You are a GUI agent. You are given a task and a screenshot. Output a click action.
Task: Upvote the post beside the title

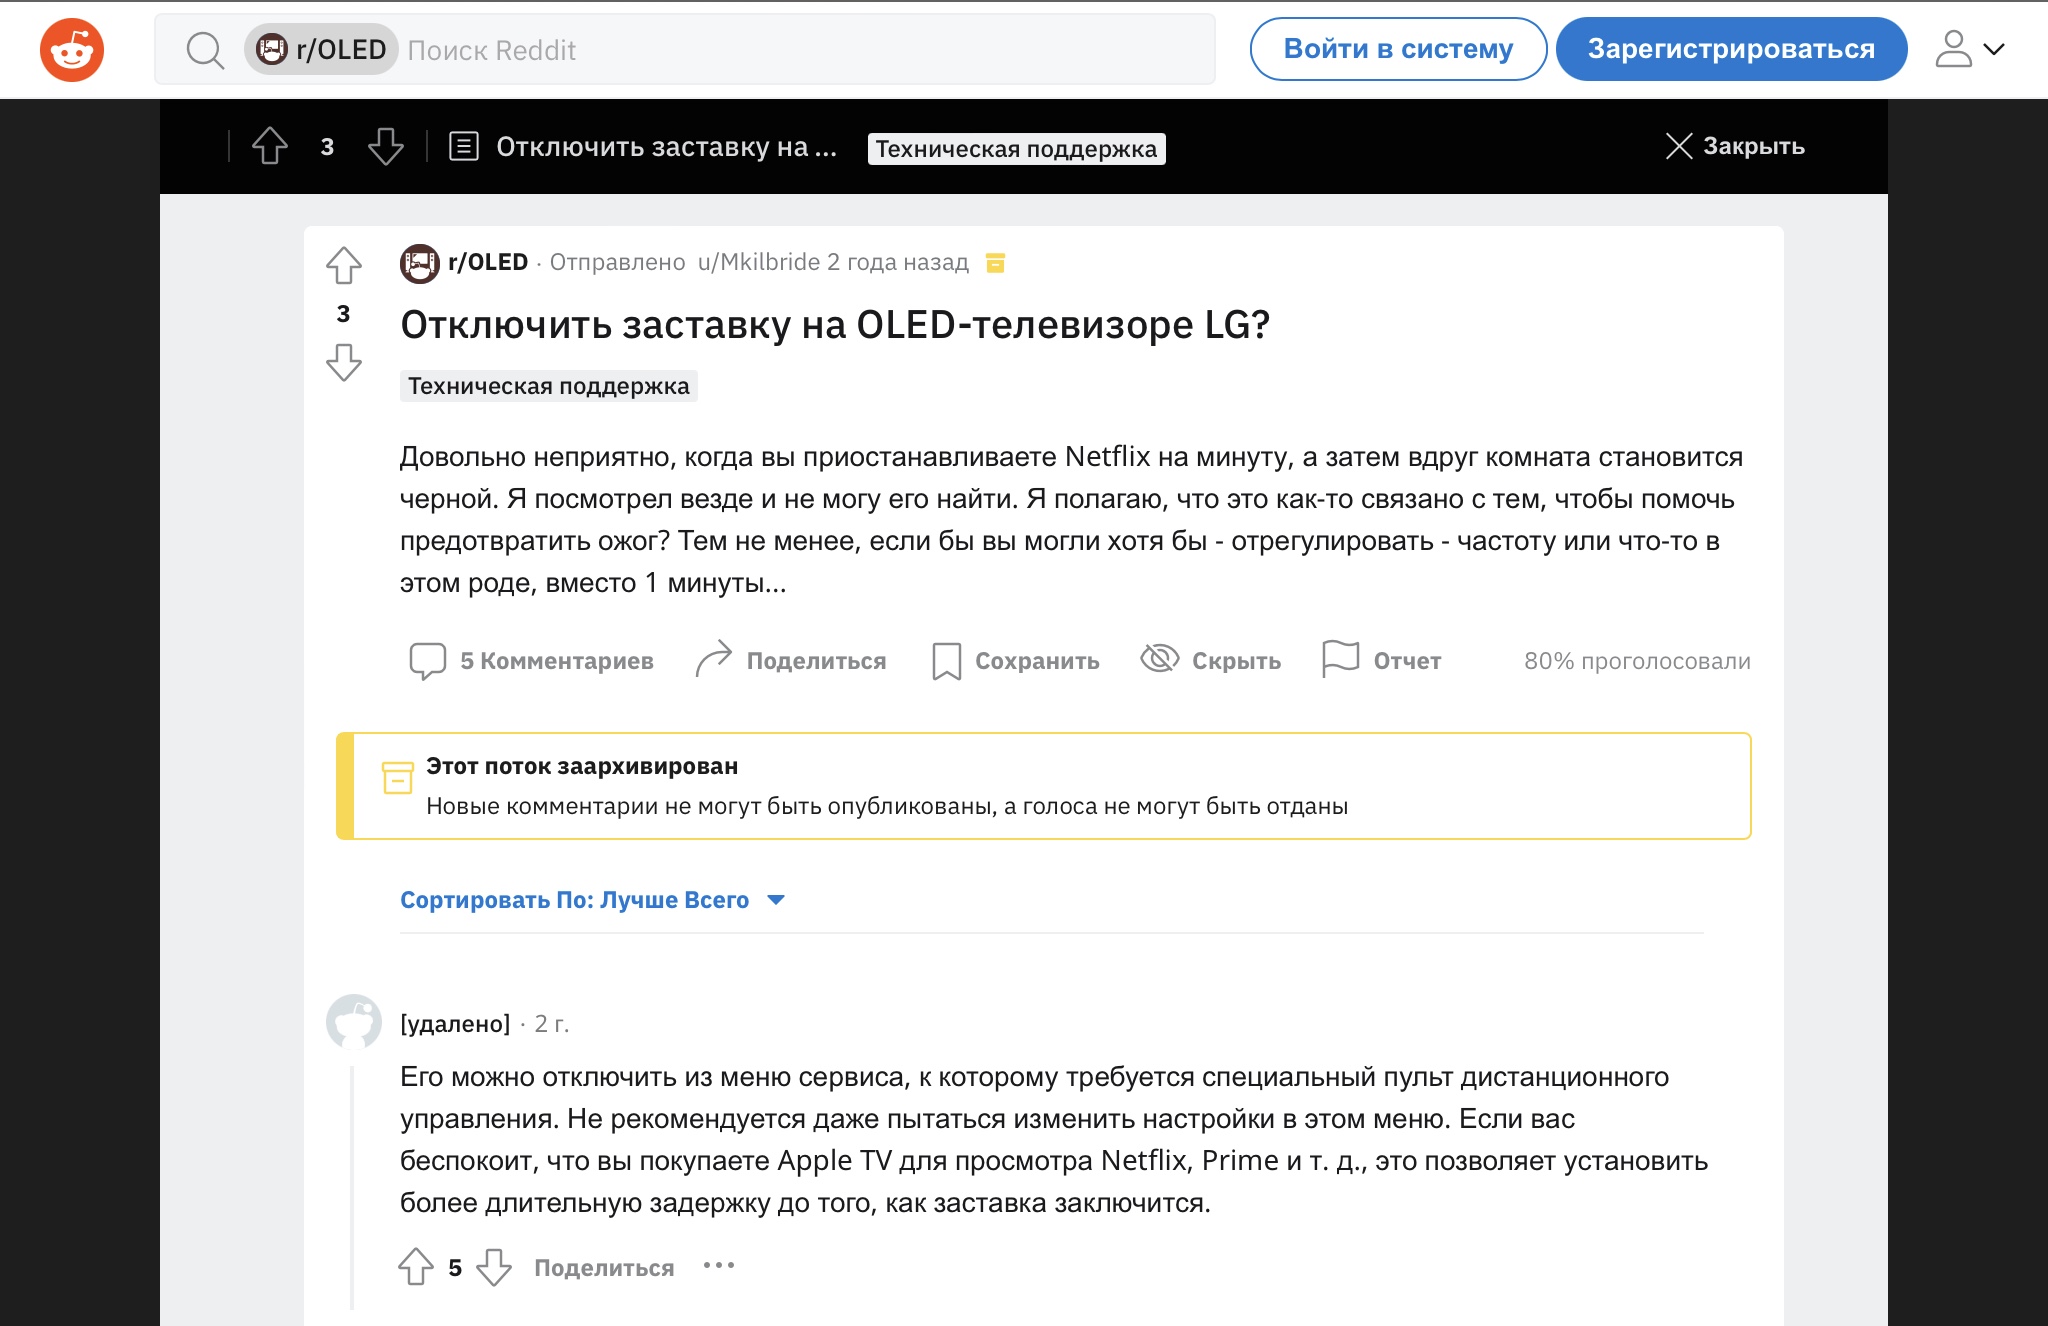coord(344,266)
